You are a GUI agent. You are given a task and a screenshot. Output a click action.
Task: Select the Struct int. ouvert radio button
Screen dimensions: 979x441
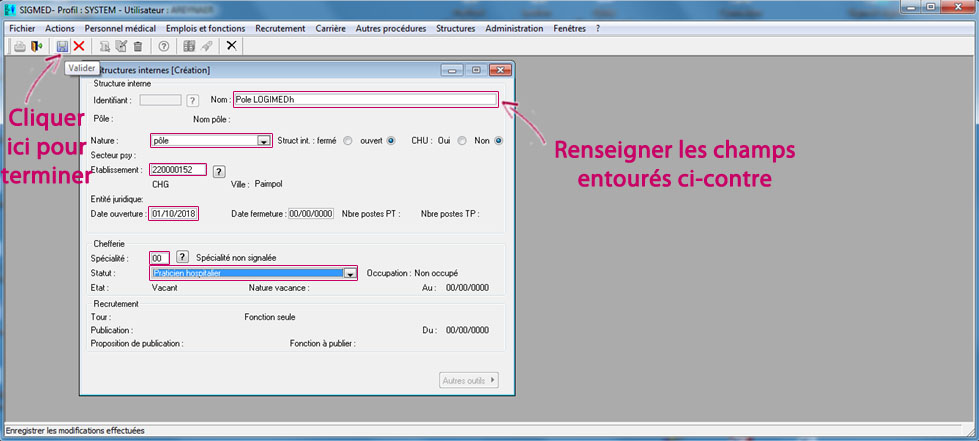tap(391, 141)
